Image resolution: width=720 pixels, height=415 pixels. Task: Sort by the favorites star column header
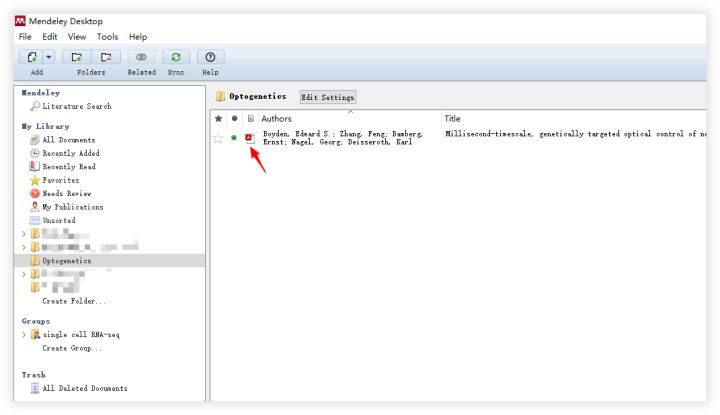click(x=219, y=118)
